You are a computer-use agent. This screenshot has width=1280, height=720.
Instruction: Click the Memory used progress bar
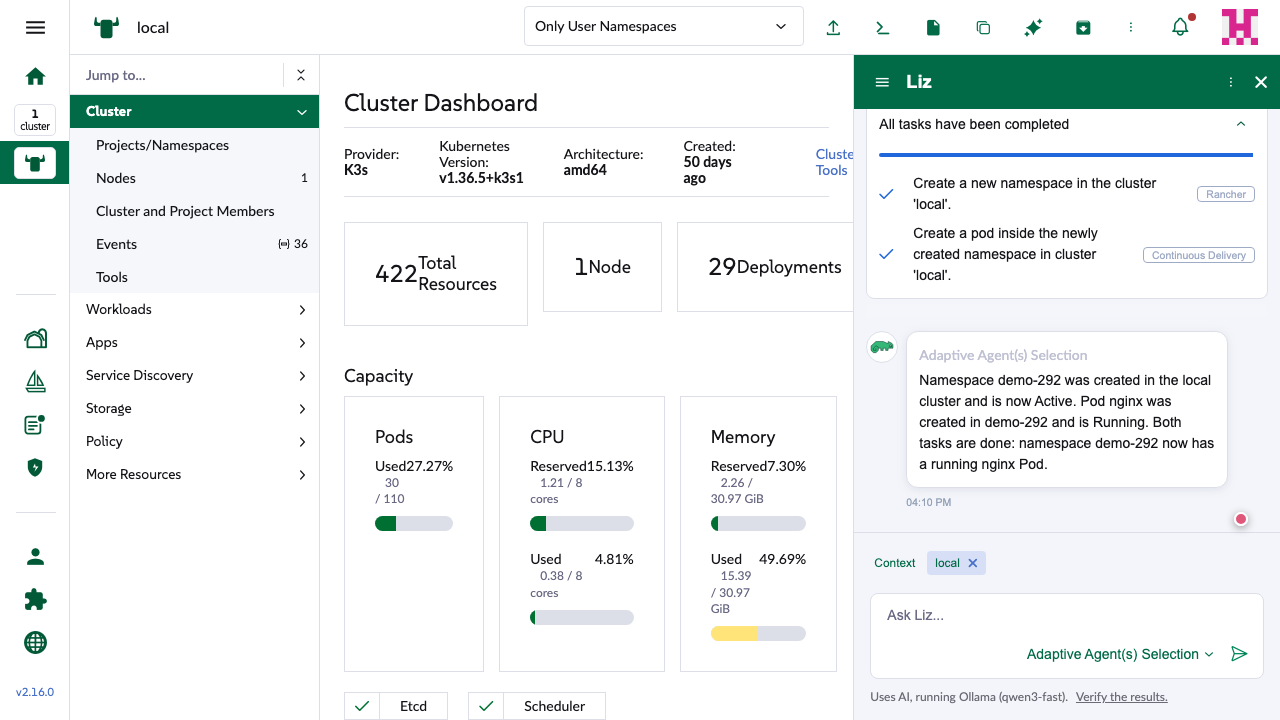click(758, 633)
